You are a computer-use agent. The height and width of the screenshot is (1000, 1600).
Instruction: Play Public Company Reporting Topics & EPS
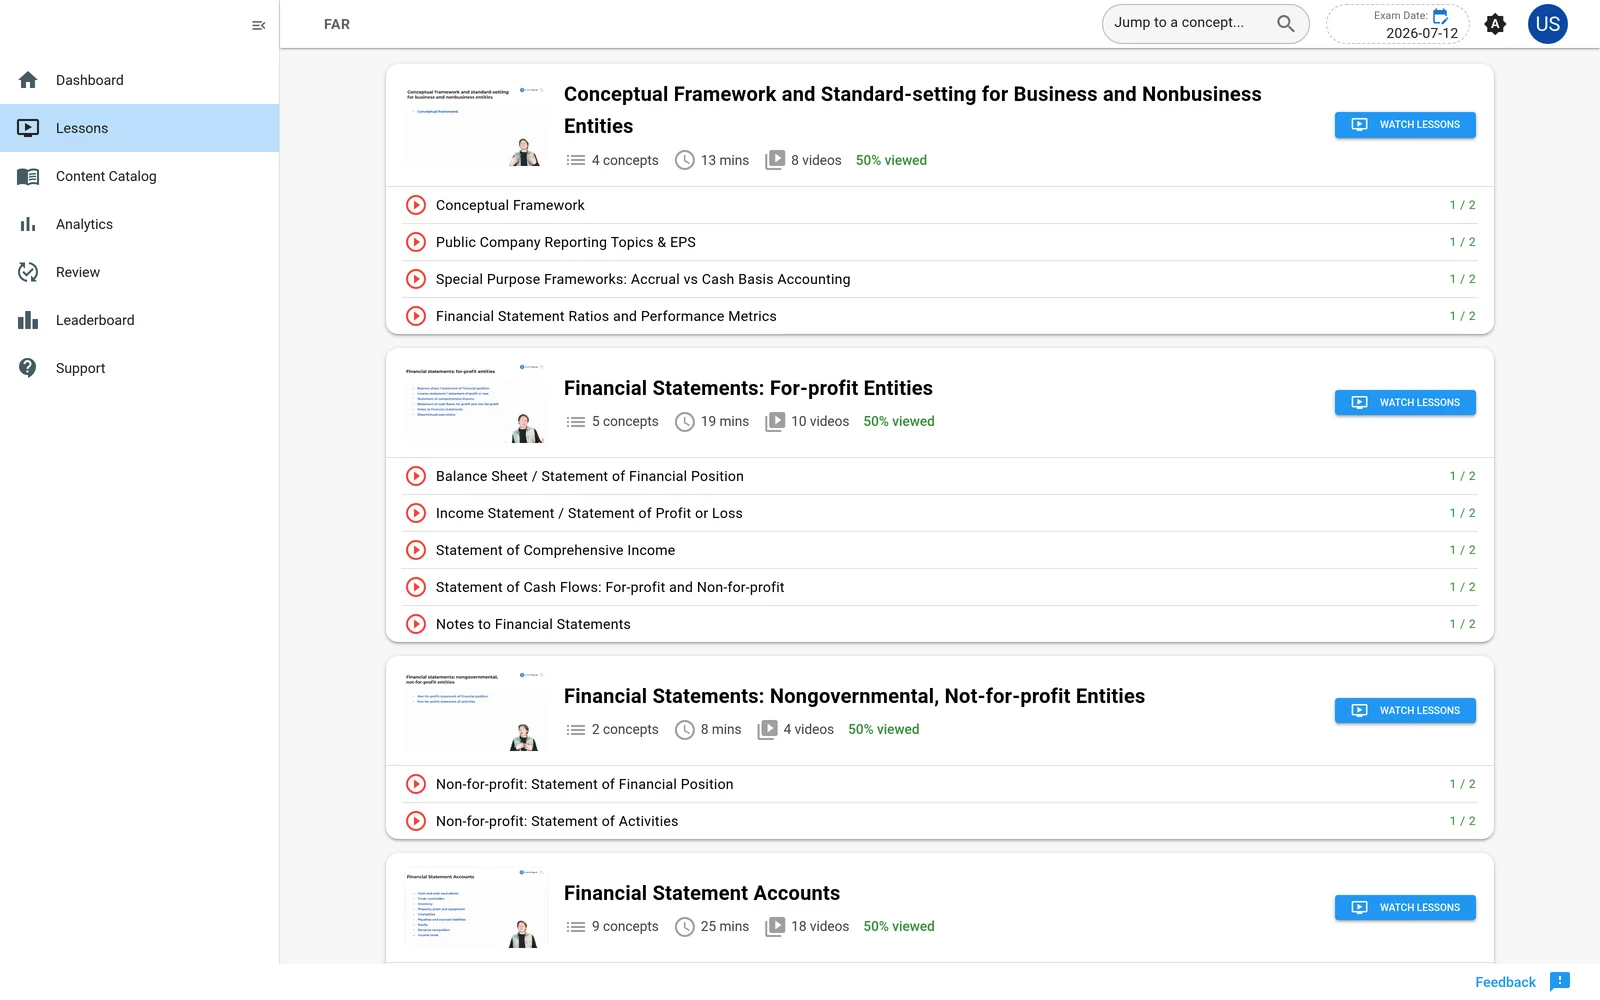tap(416, 242)
